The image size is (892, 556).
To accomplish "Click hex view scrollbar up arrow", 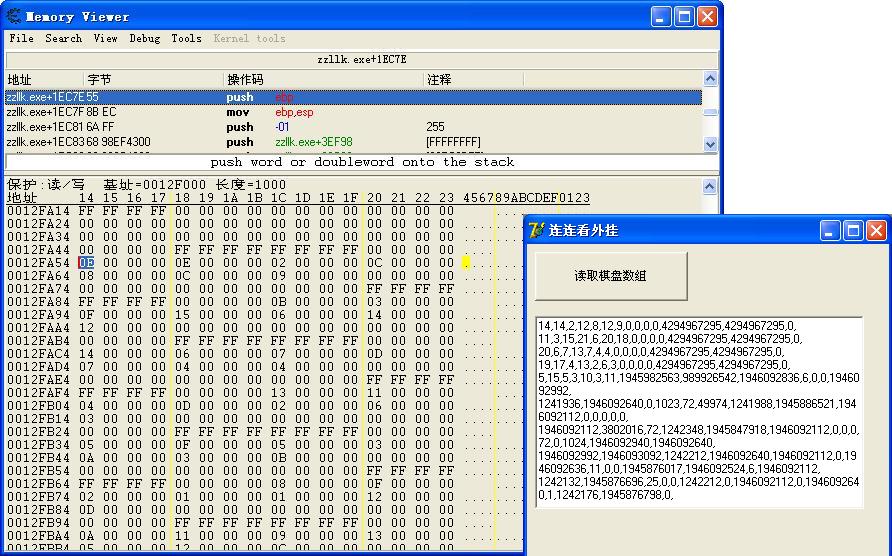I will click(709, 186).
